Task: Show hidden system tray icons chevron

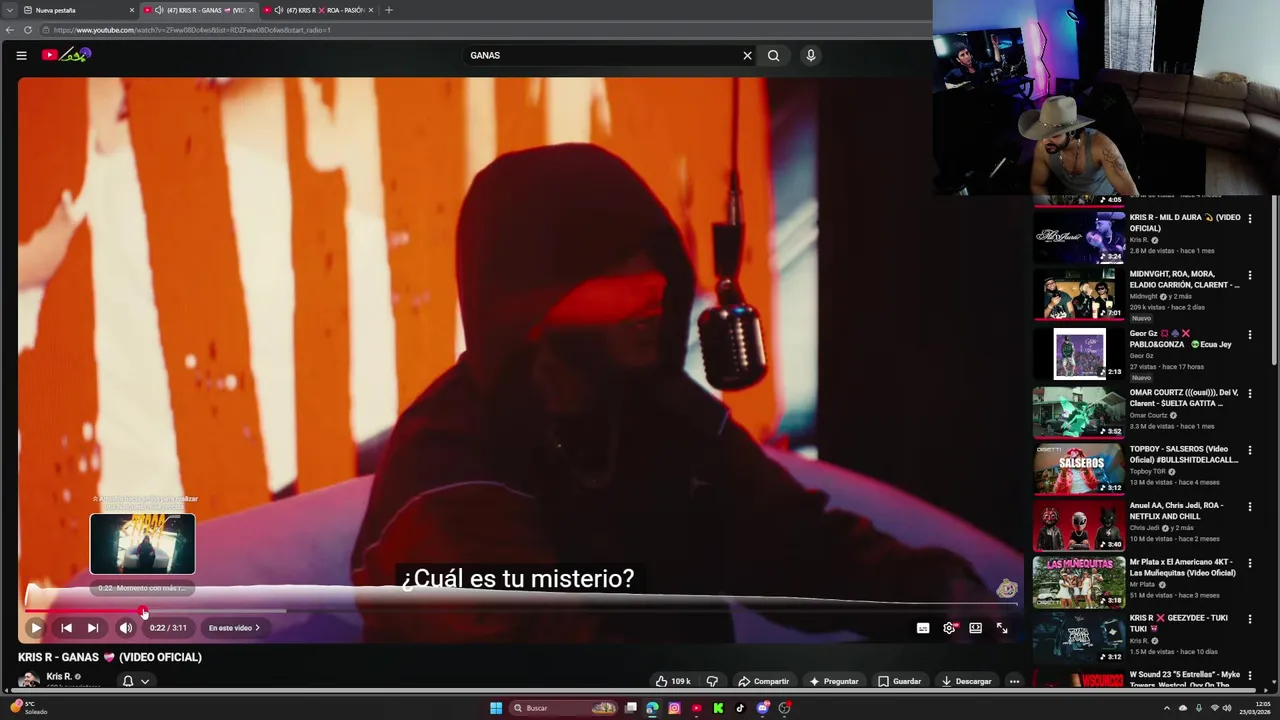Action: 1167,708
